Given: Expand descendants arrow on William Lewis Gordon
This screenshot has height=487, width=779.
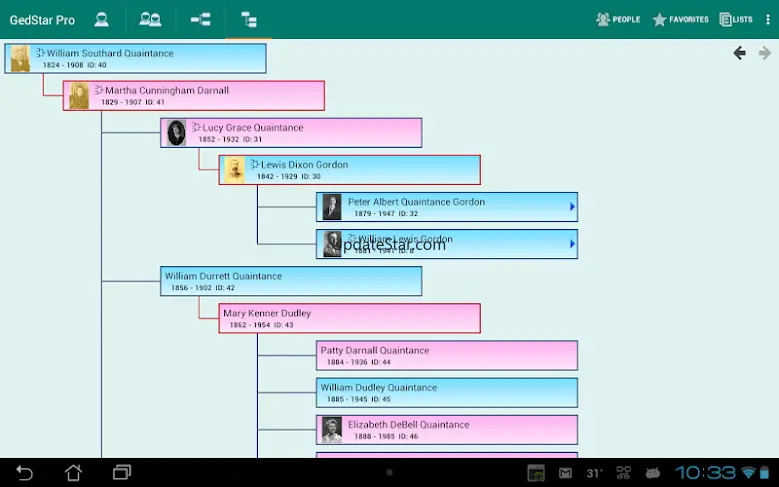Looking at the screenshot, I should click(572, 244).
